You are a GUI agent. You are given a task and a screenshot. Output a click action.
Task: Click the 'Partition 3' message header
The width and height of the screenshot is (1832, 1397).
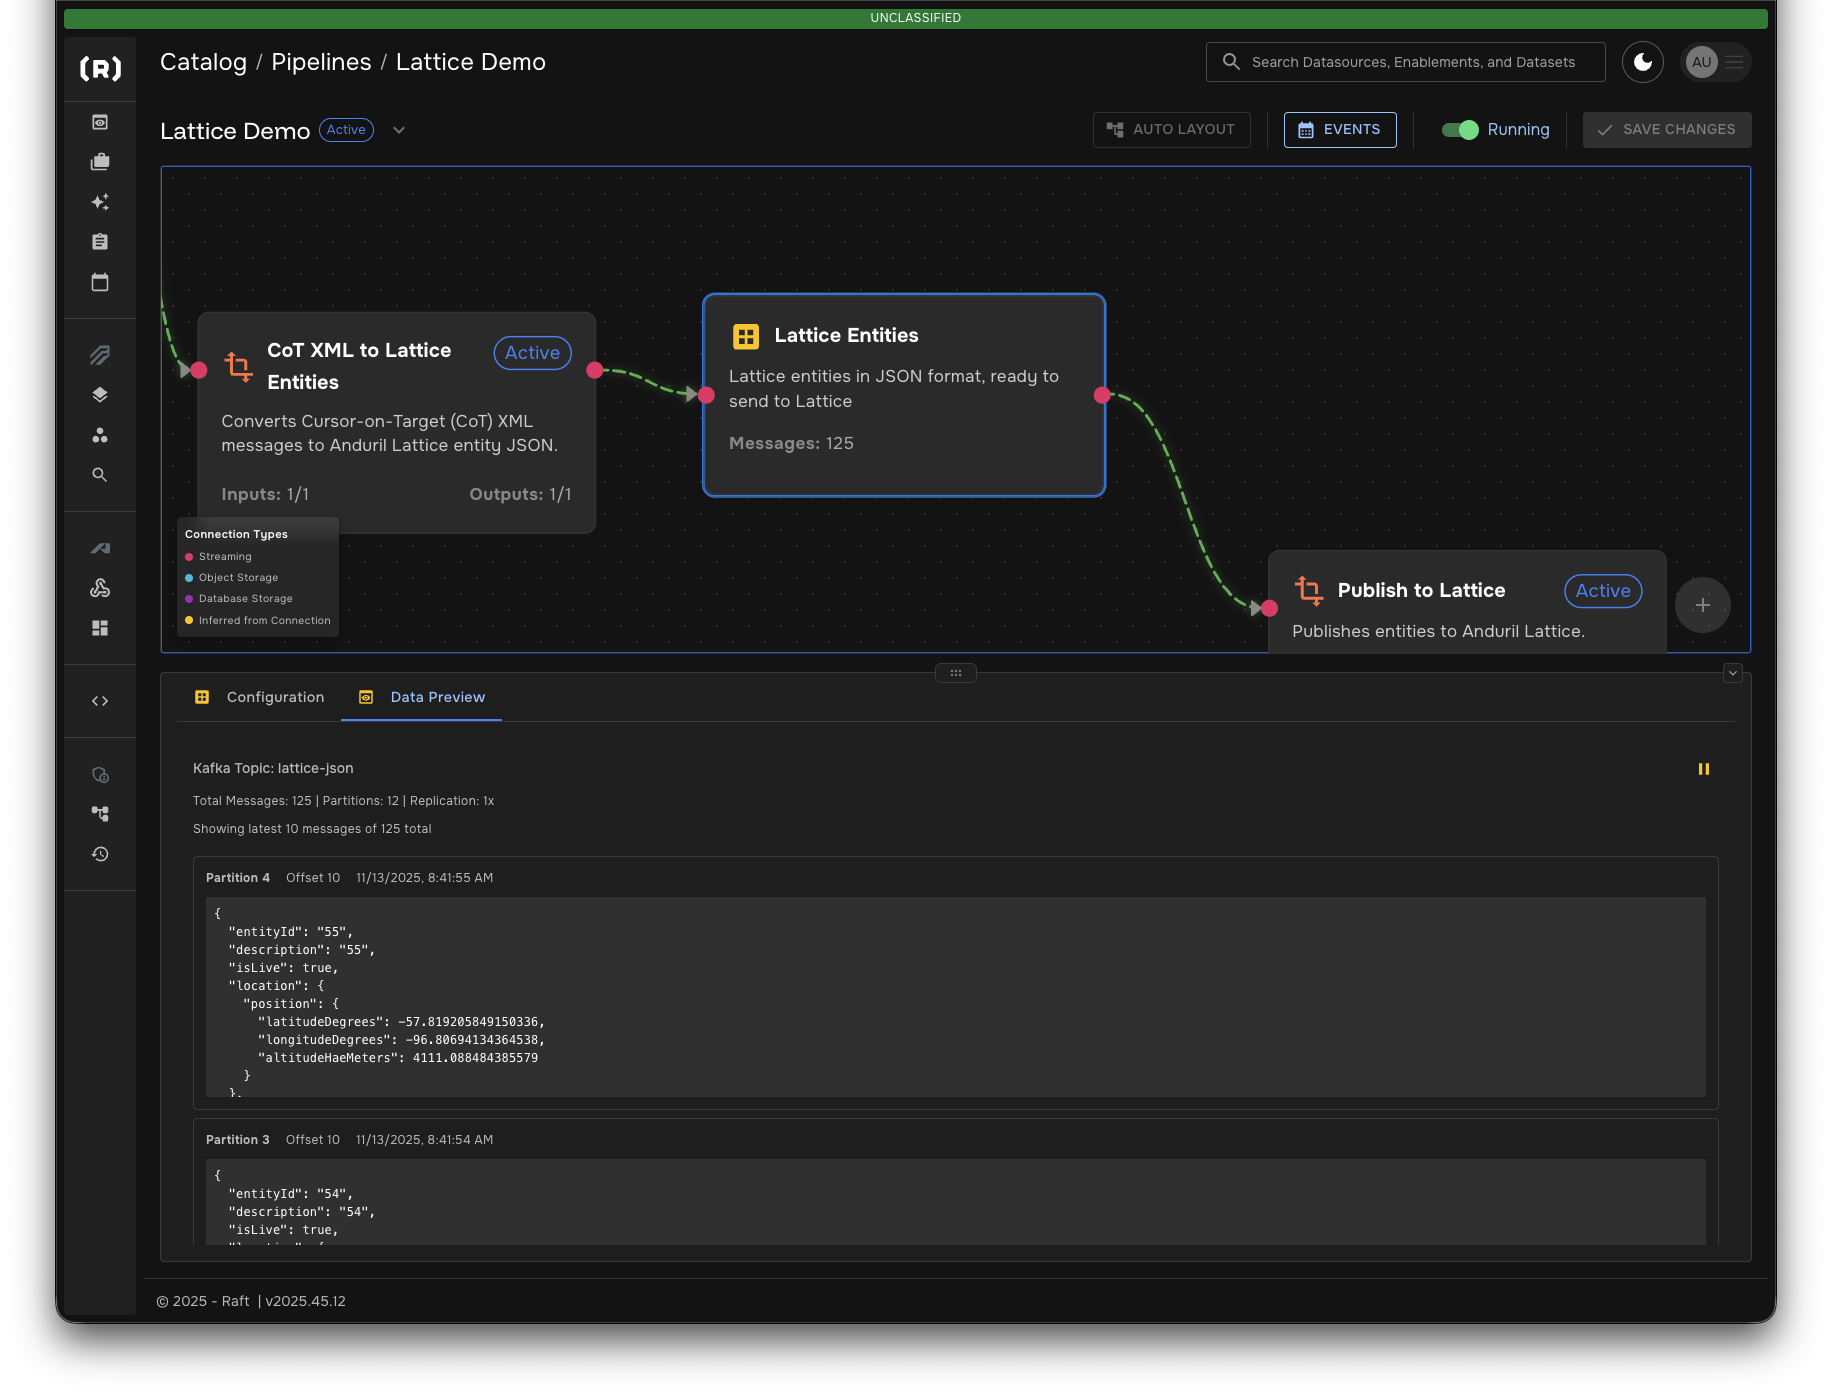coord(238,1140)
